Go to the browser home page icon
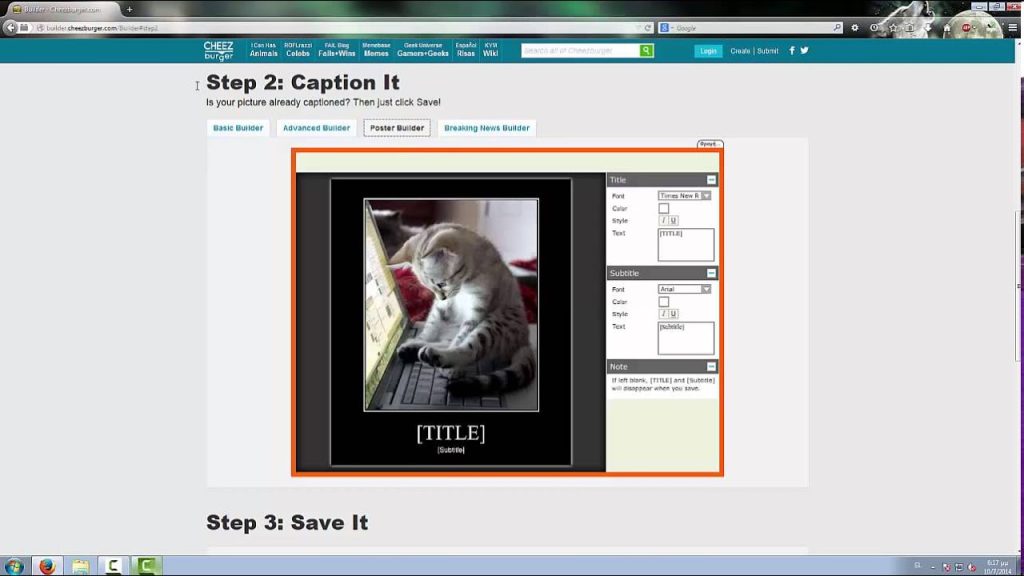This screenshot has width=1024, height=576. (947, 28)
